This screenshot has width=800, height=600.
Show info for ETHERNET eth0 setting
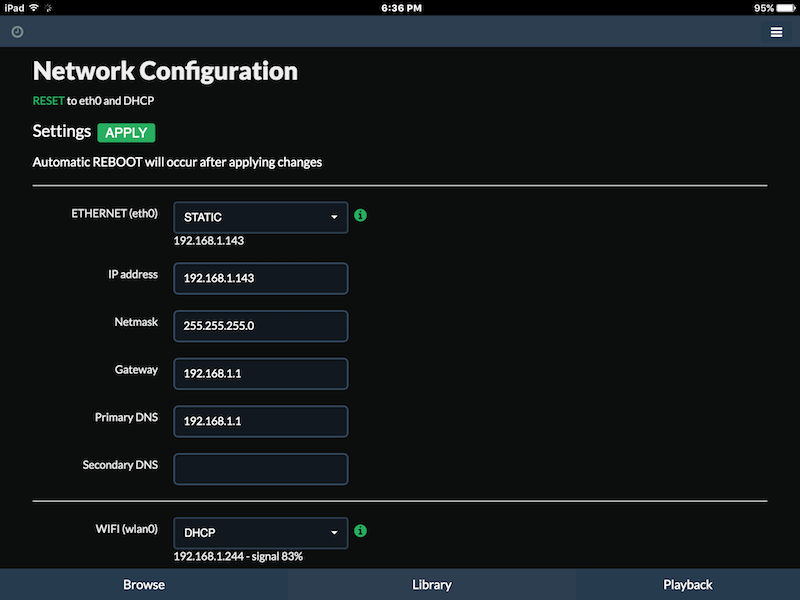(360, 215)
